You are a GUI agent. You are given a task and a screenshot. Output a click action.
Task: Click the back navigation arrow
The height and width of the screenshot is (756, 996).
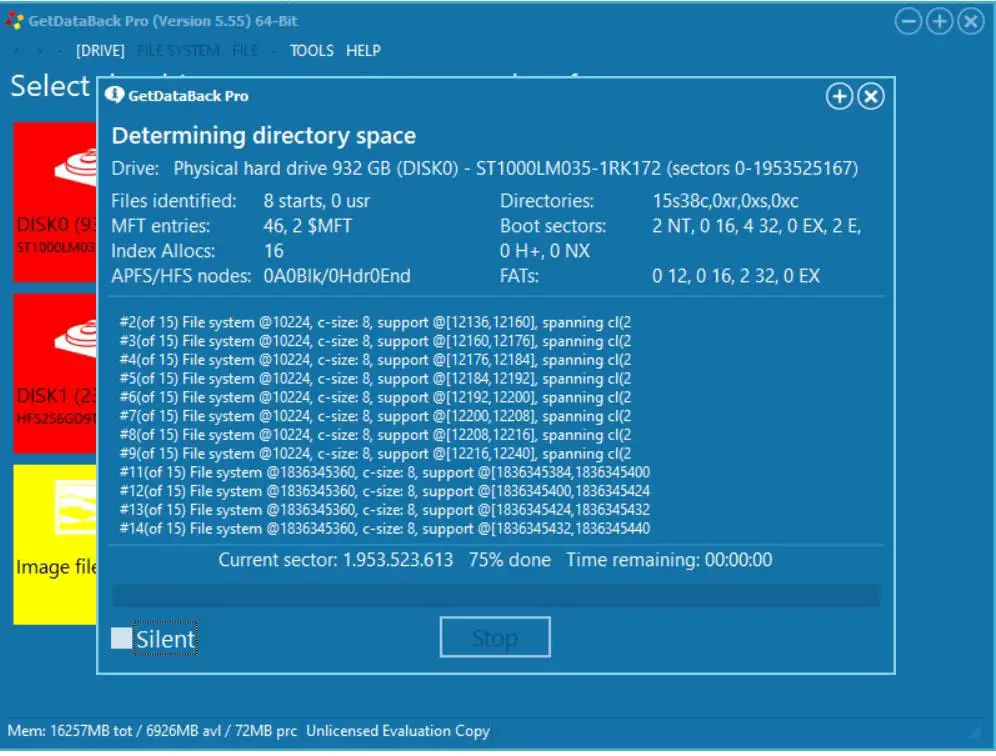click(x=17, y=51)
